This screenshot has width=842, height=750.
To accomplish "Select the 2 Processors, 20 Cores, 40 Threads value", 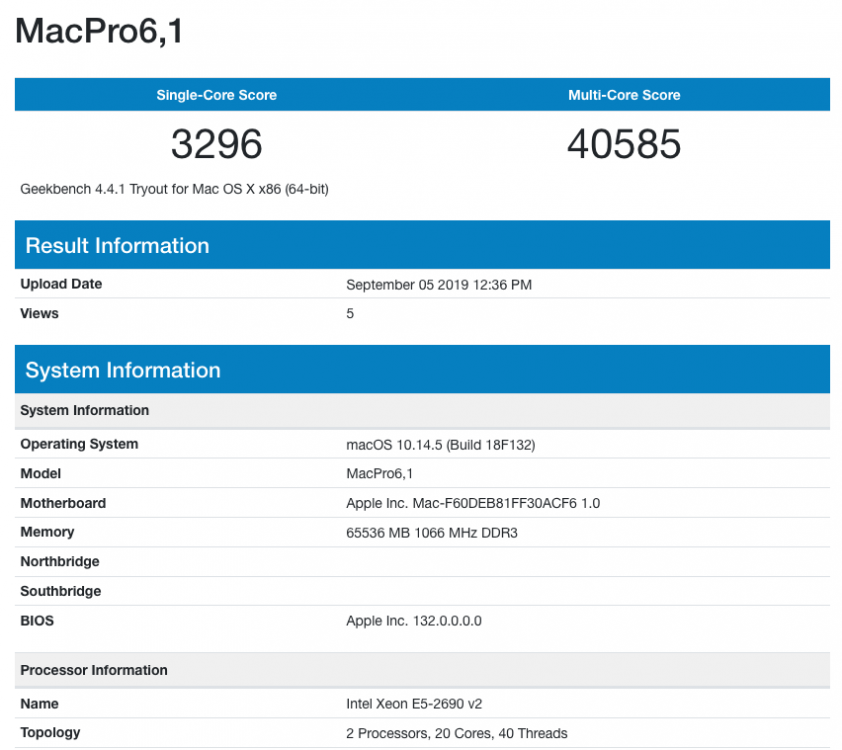I will [457, 733].
